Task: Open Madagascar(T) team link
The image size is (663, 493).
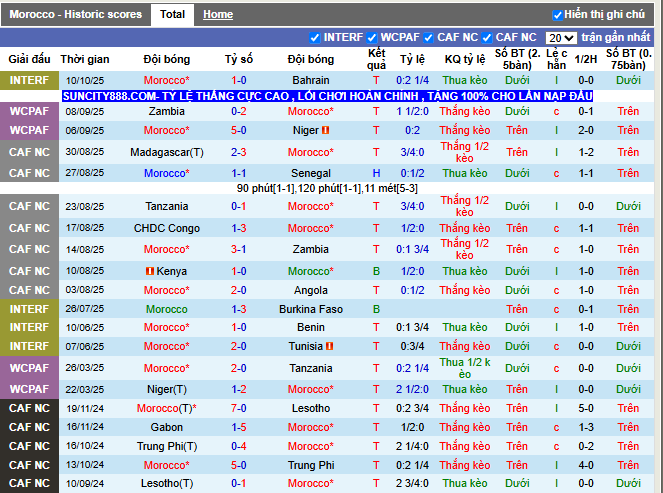Action: pyautogui.click(x=167, y=152)
